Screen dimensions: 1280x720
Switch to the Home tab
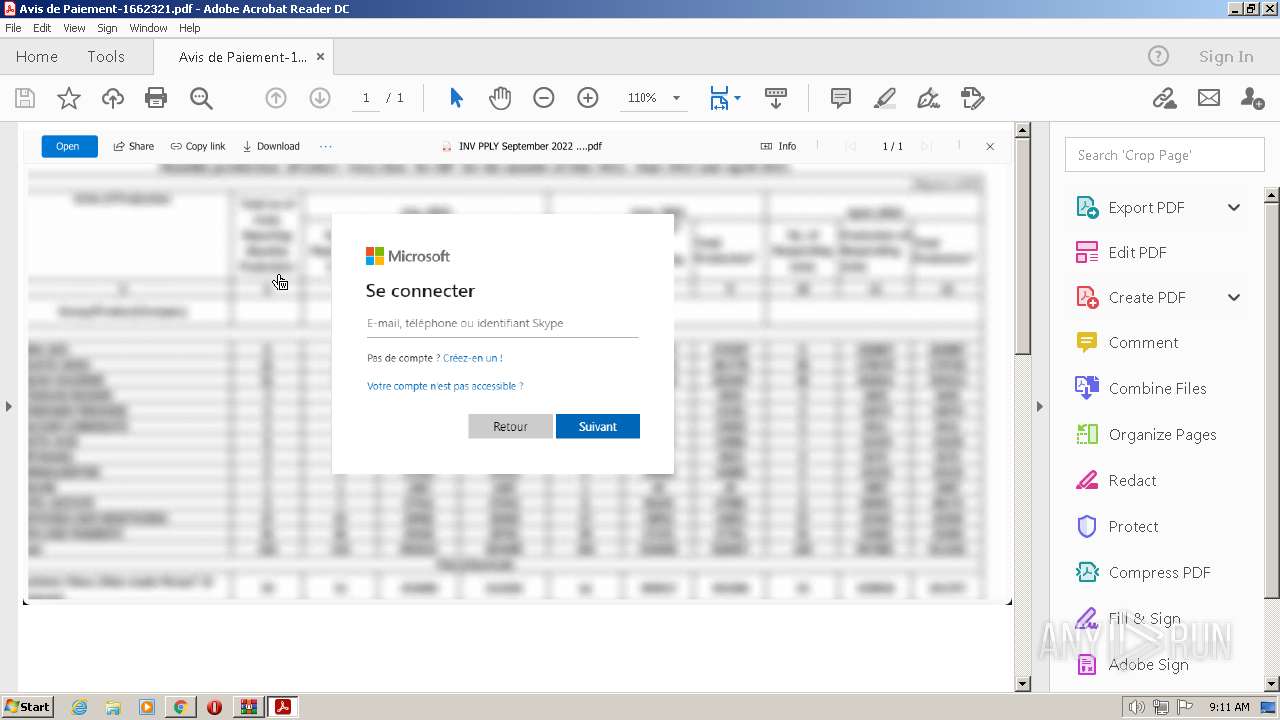pyautogui.click(x=37, y=56)
